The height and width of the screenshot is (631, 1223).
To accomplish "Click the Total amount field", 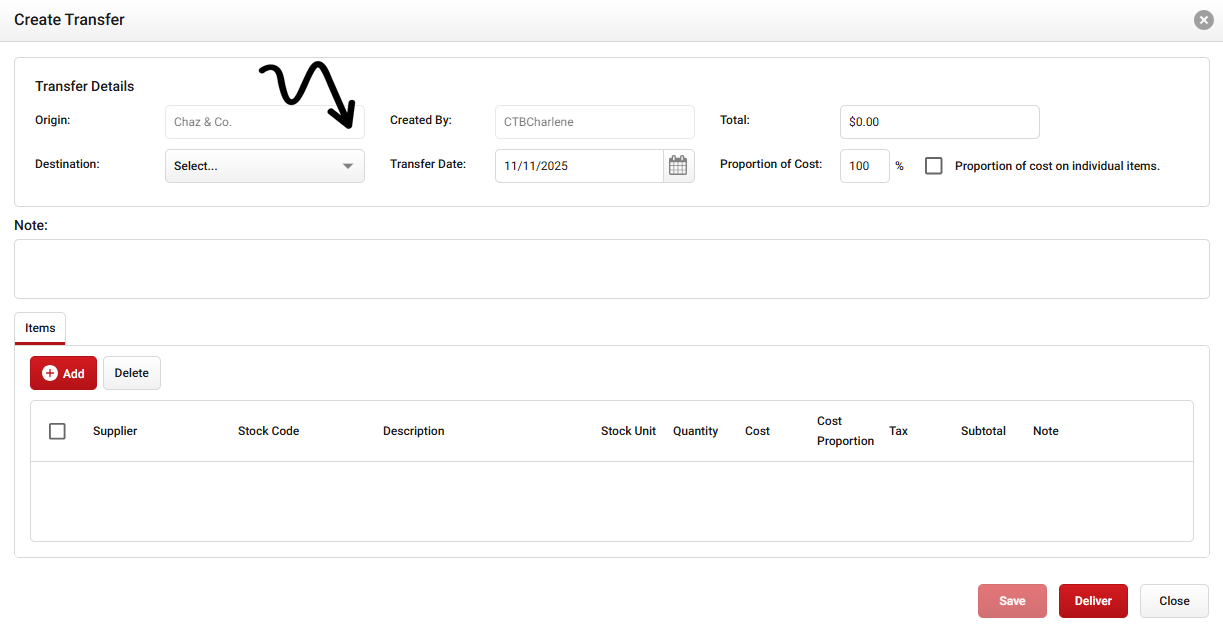I will tap(939, 122).
